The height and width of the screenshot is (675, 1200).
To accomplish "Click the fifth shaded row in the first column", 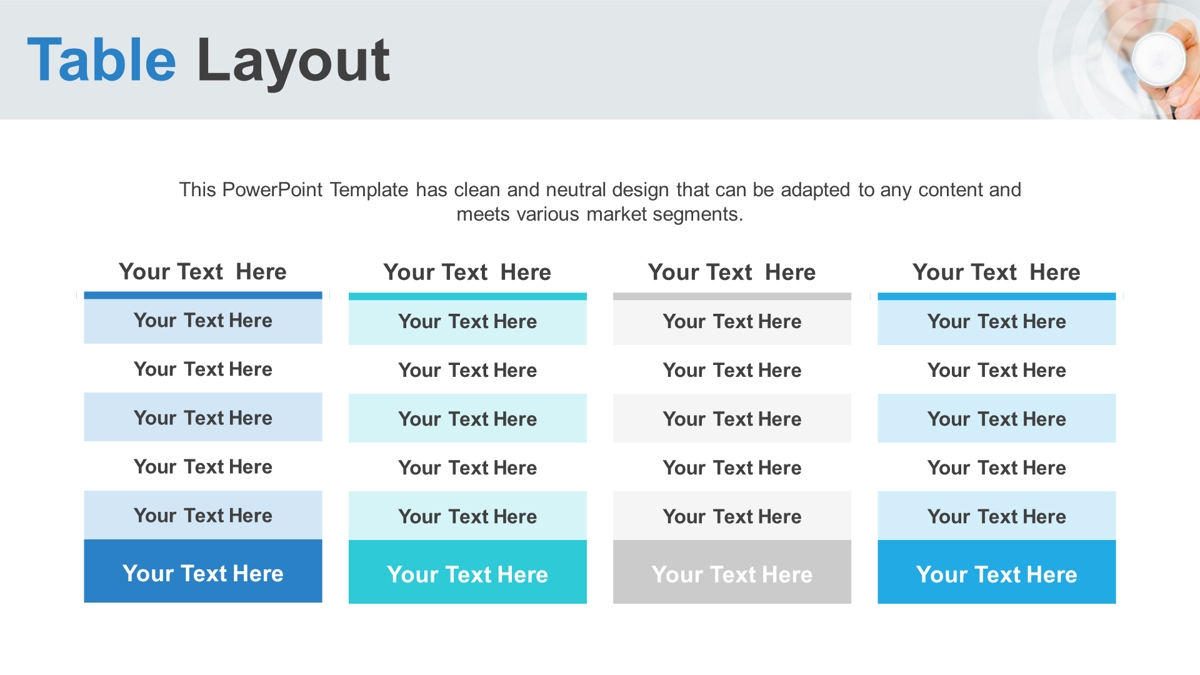I will click(203, 516).
